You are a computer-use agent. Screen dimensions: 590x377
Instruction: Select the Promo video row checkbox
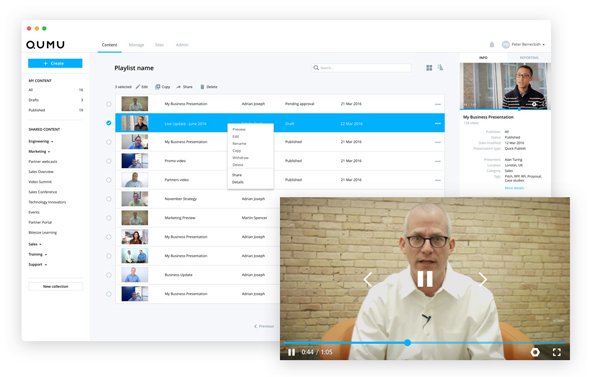tap(109, 161)
